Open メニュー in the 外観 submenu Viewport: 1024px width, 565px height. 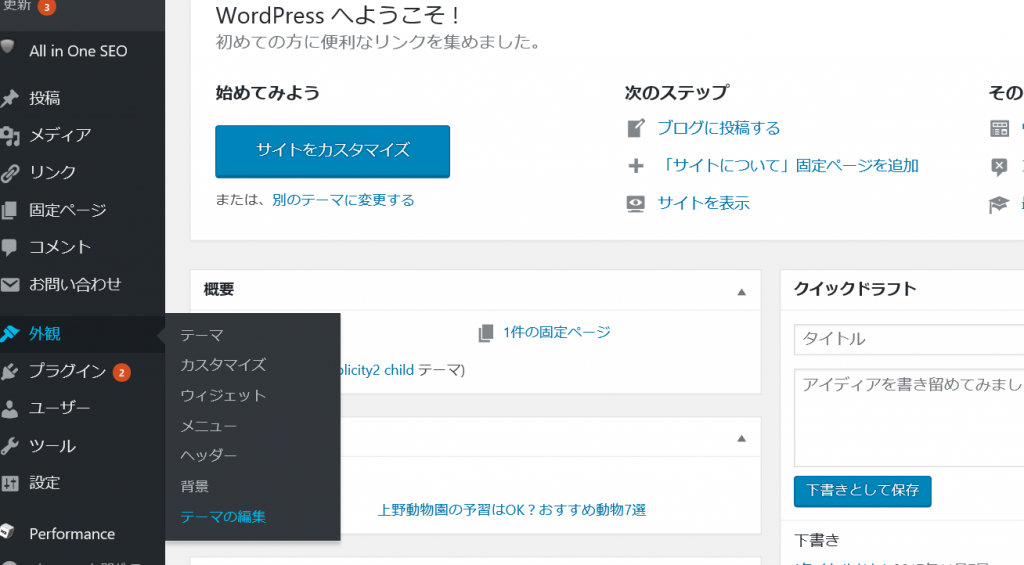pyautogui.click(x=208, y=426)
